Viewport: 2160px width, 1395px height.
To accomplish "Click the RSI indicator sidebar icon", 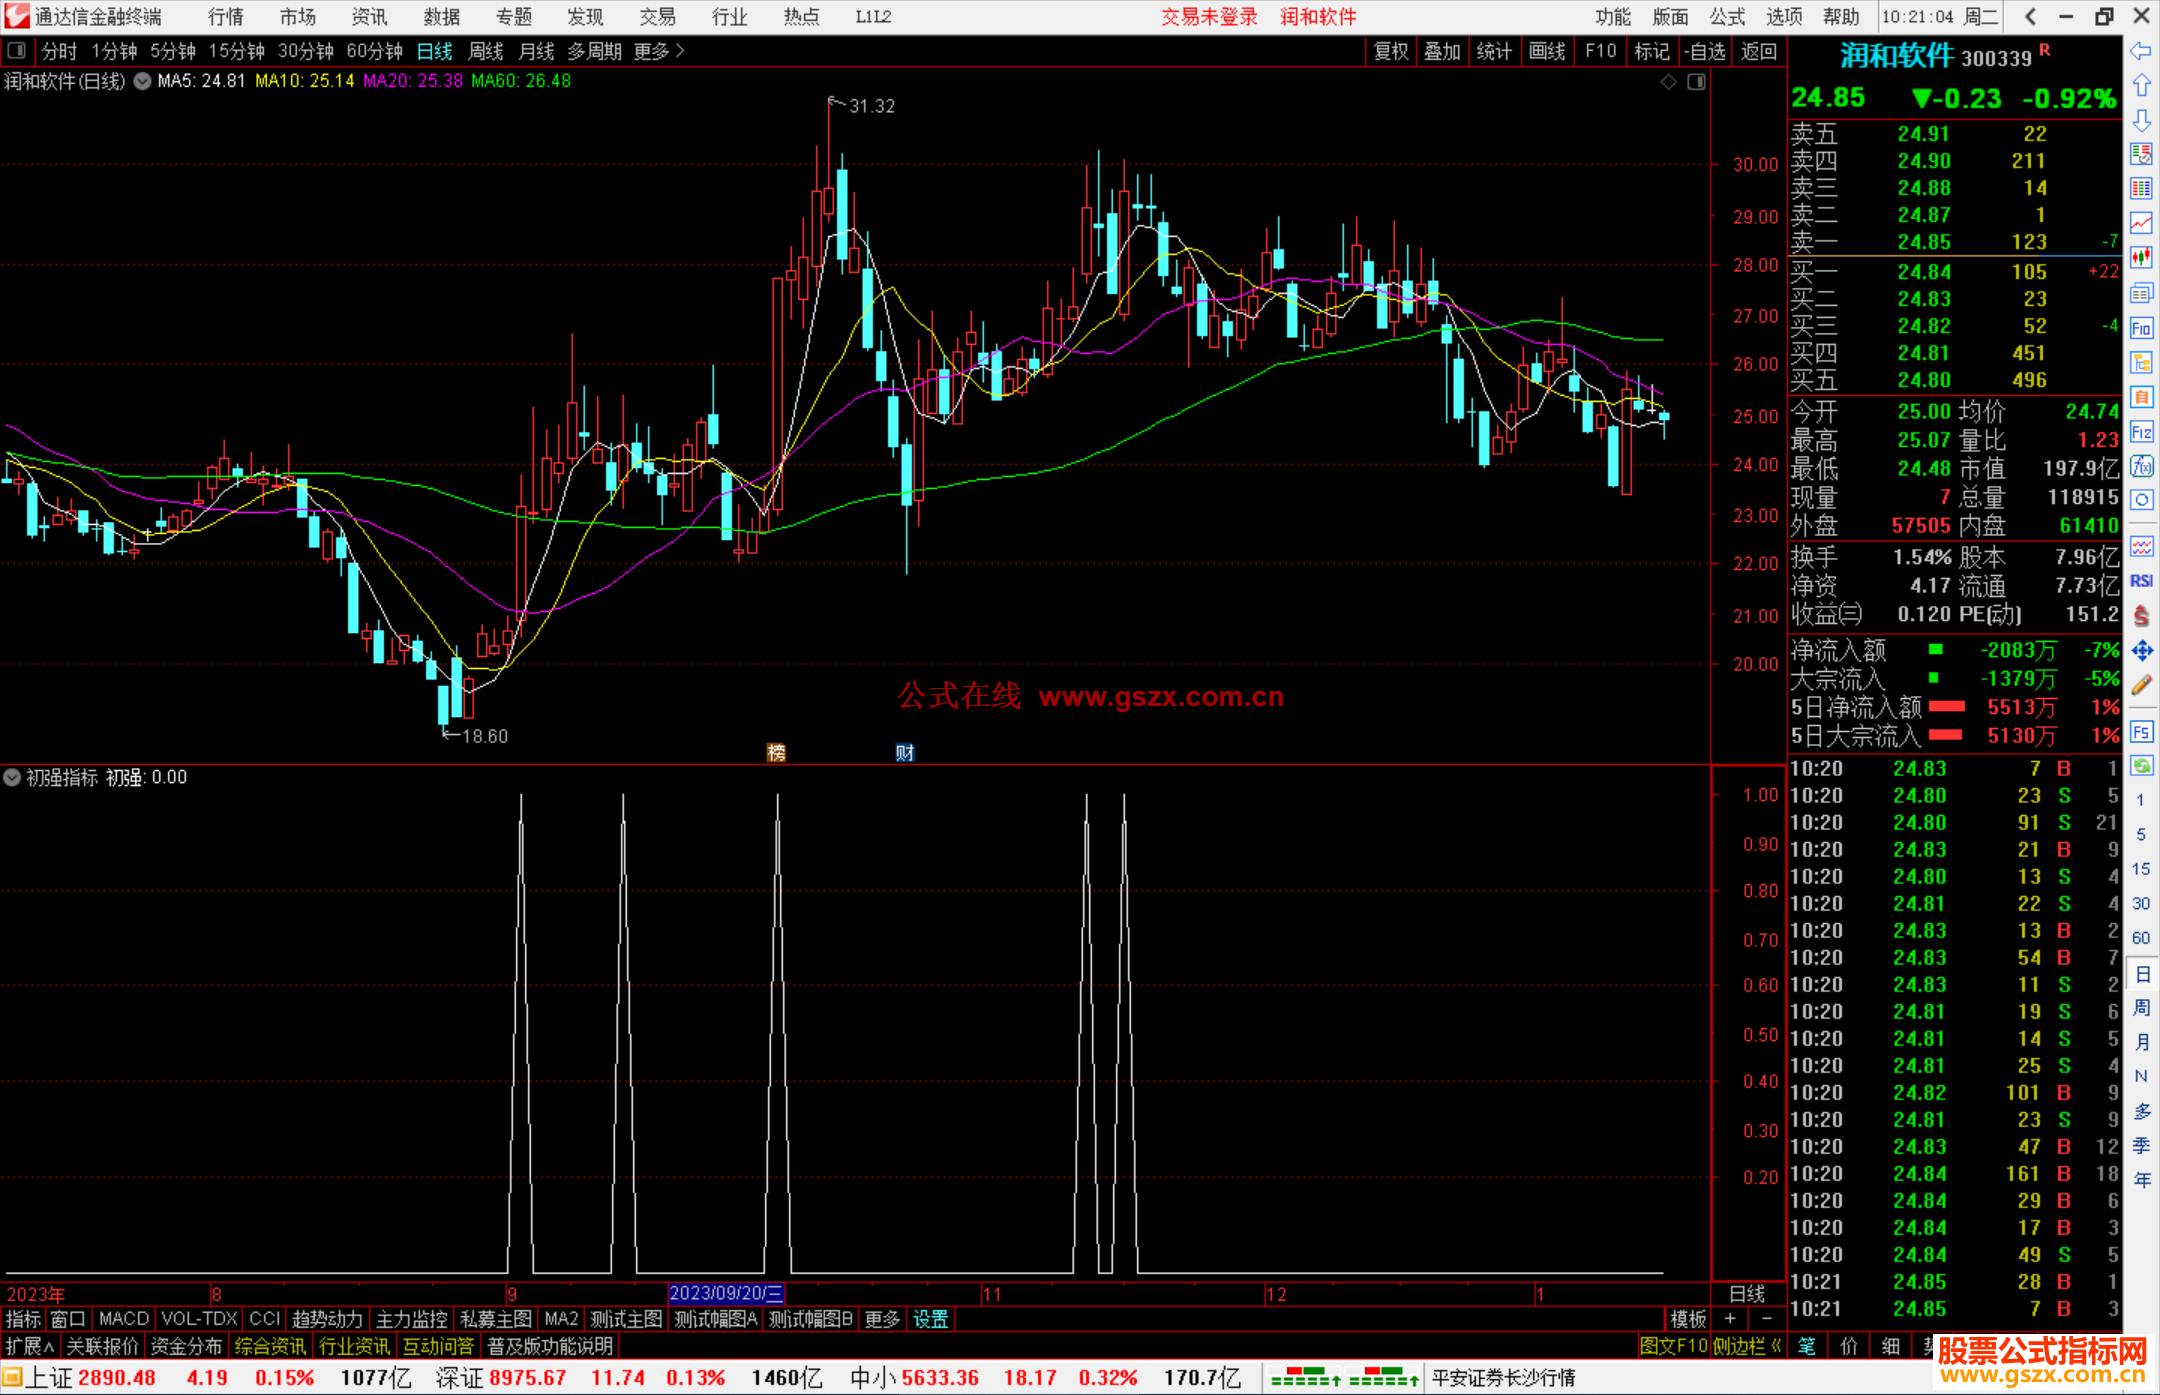I will tap(2141, 581).
